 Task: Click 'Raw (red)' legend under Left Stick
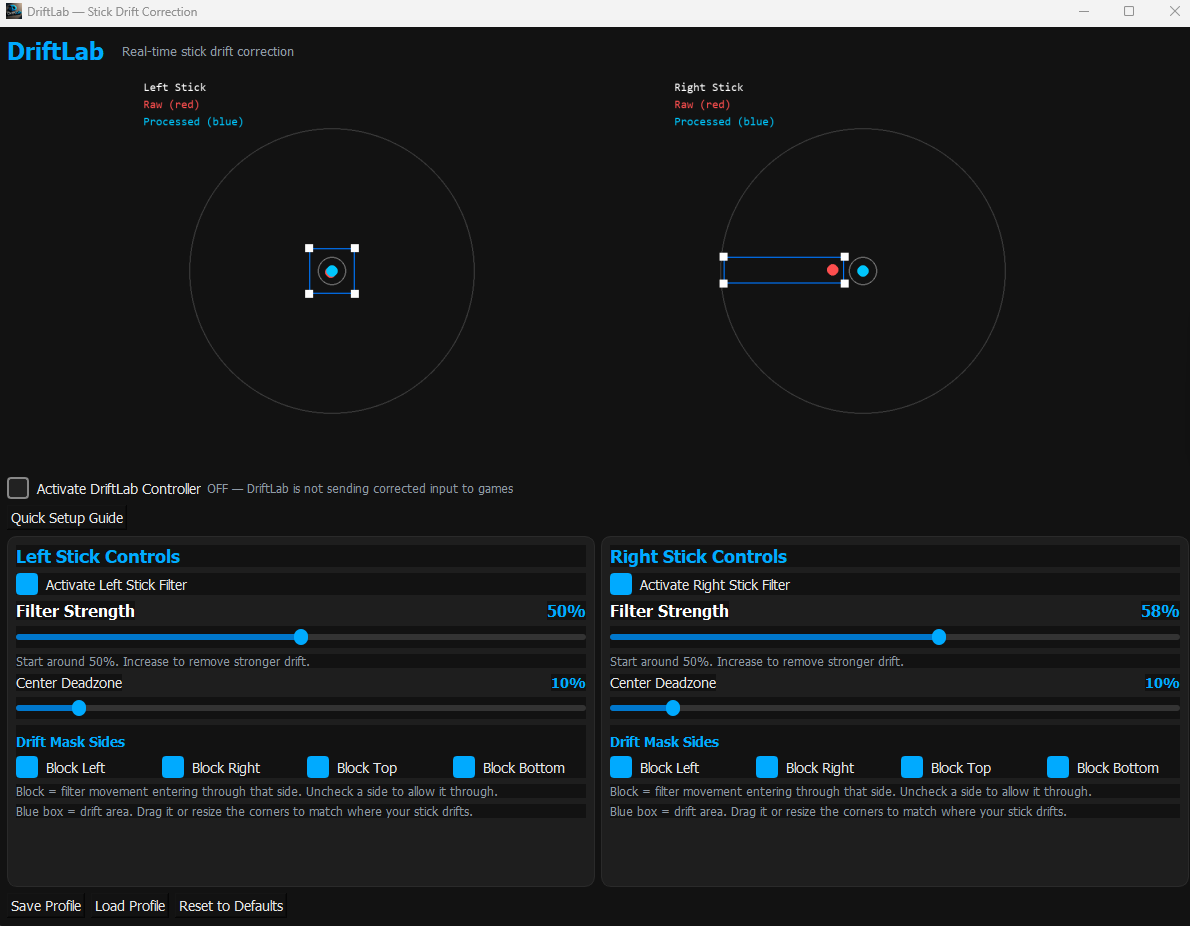click(172, 105)
